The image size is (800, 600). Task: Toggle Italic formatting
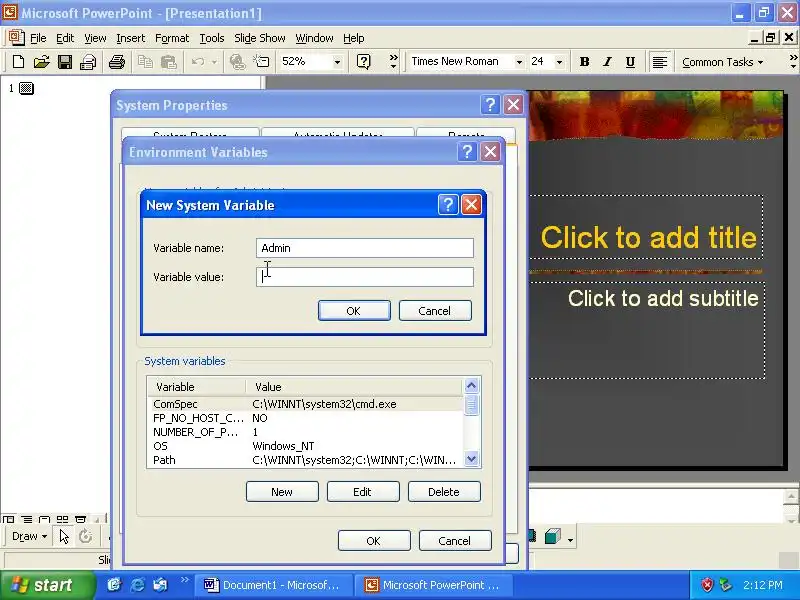(x=607, y=62)
